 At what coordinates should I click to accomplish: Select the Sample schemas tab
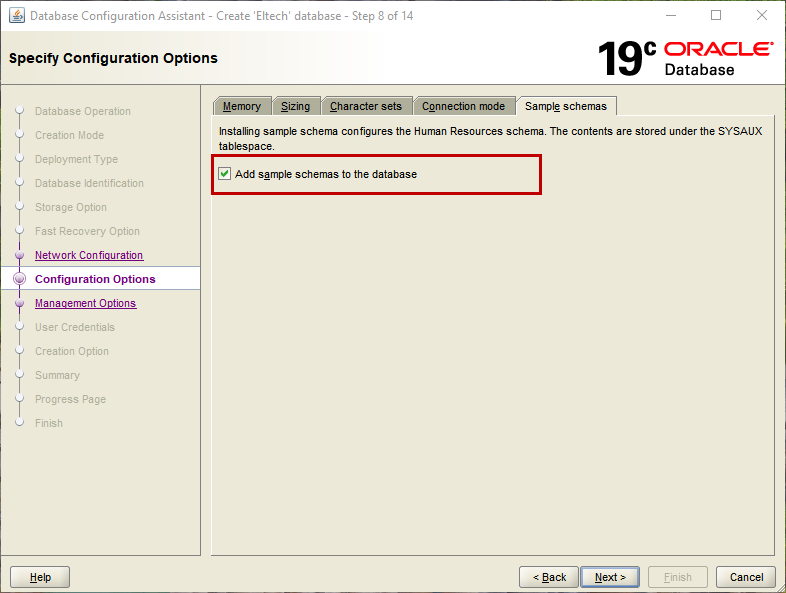coord(566,106)
